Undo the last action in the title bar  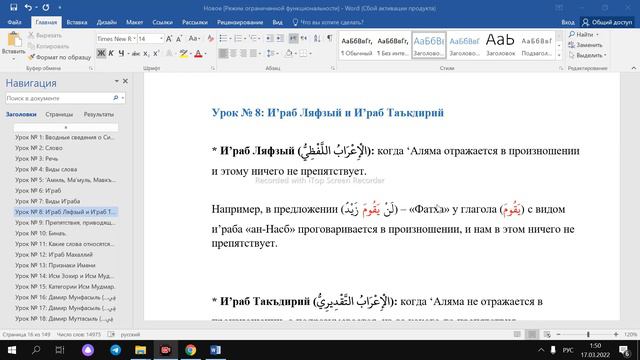coord(28,7)
